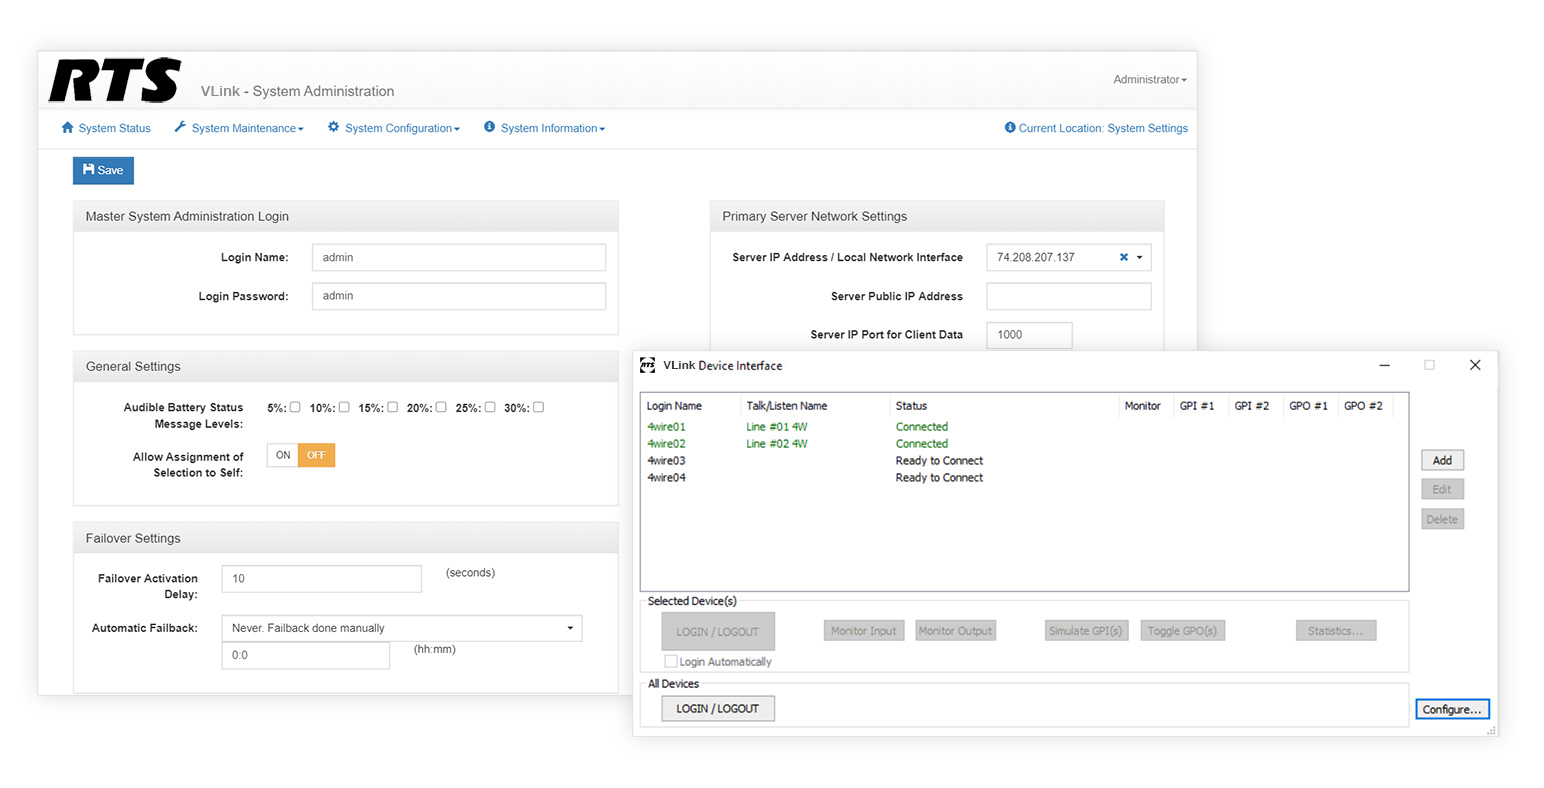Click the Server IP Port field
This screenshot has width=1544, height=788.
click(x=1029, y=335)
